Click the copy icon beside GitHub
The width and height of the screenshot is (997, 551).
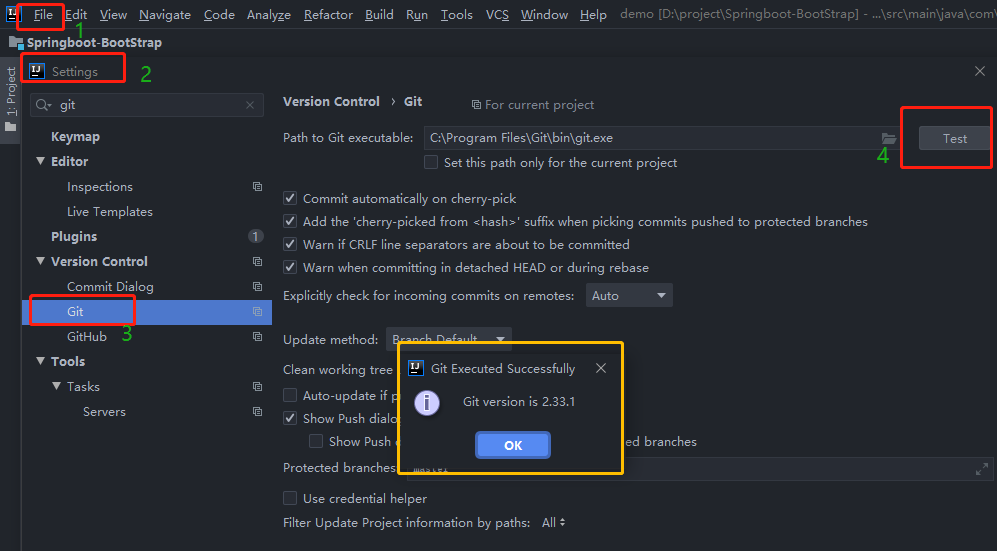(x=257, y=337)
